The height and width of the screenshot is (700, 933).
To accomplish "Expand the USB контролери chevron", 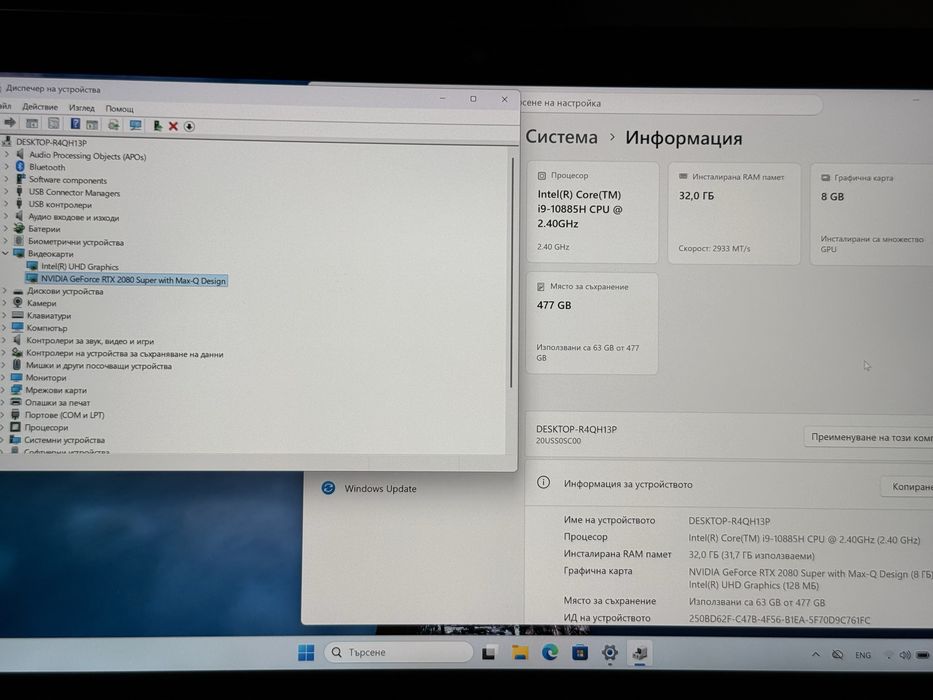I will tap(7, 204).
